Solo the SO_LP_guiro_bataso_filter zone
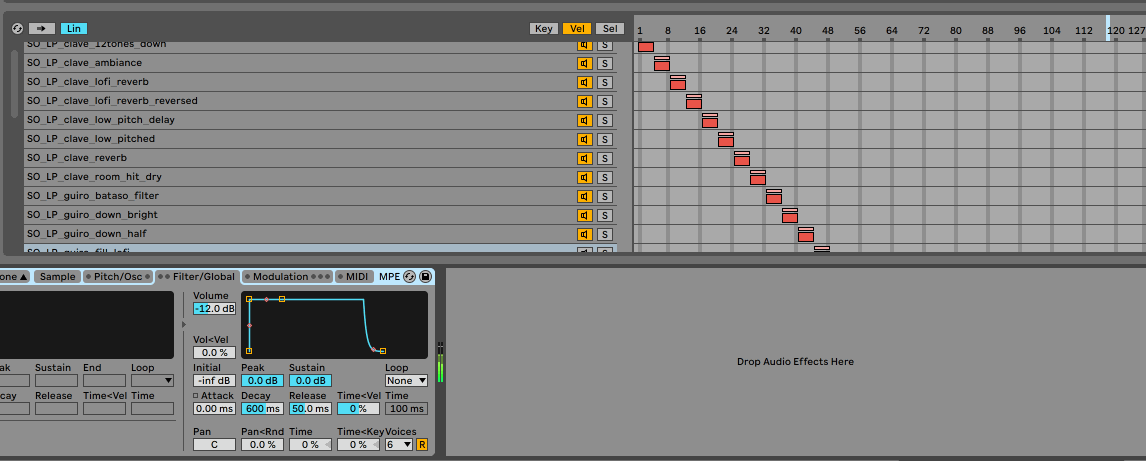 point(604,196)
